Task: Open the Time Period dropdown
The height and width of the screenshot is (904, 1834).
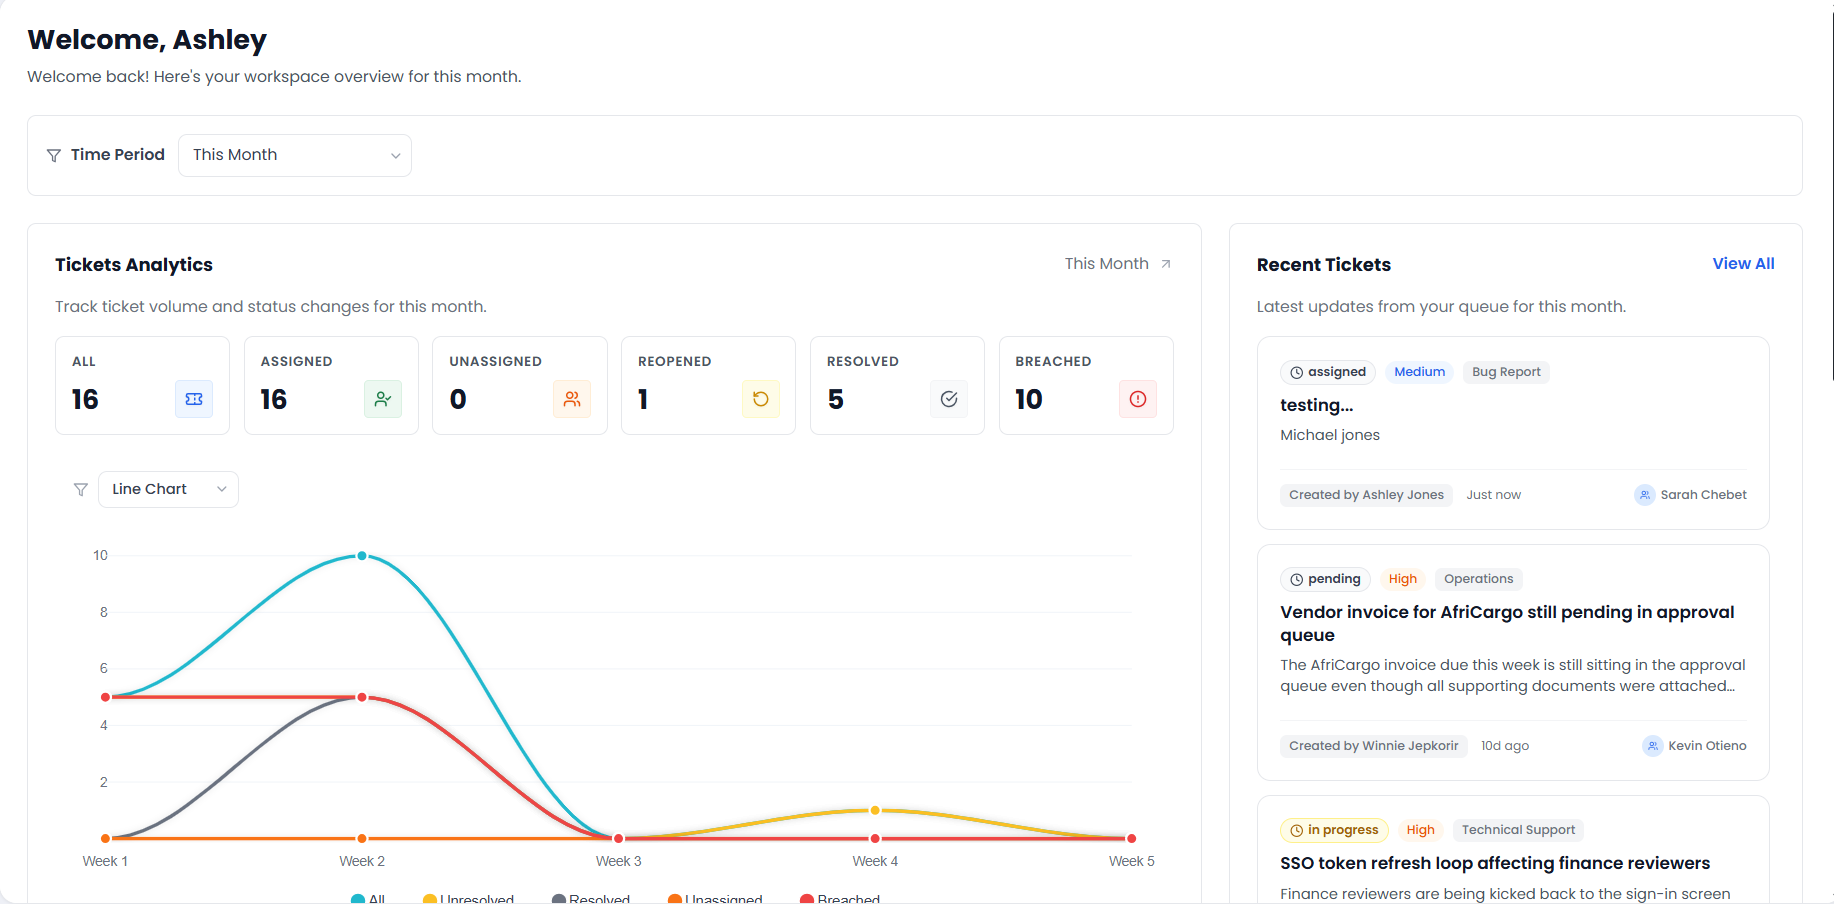Action: click(294, 155)
